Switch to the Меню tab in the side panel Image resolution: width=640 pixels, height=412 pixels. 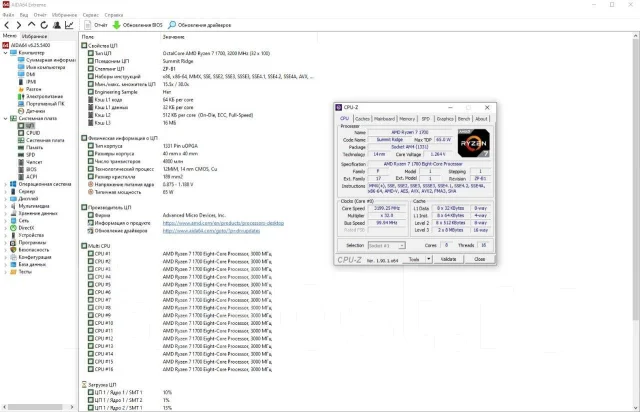(x=10, y=36)
